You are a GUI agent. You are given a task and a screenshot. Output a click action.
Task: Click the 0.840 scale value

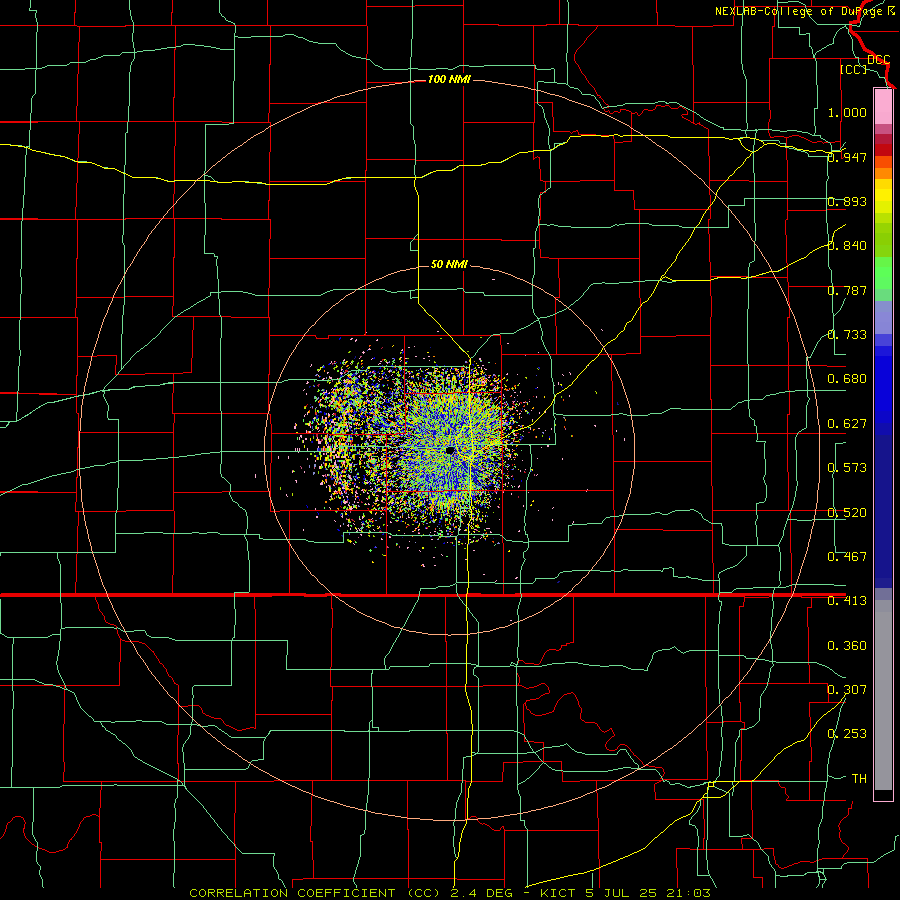[x=847, y=246]
